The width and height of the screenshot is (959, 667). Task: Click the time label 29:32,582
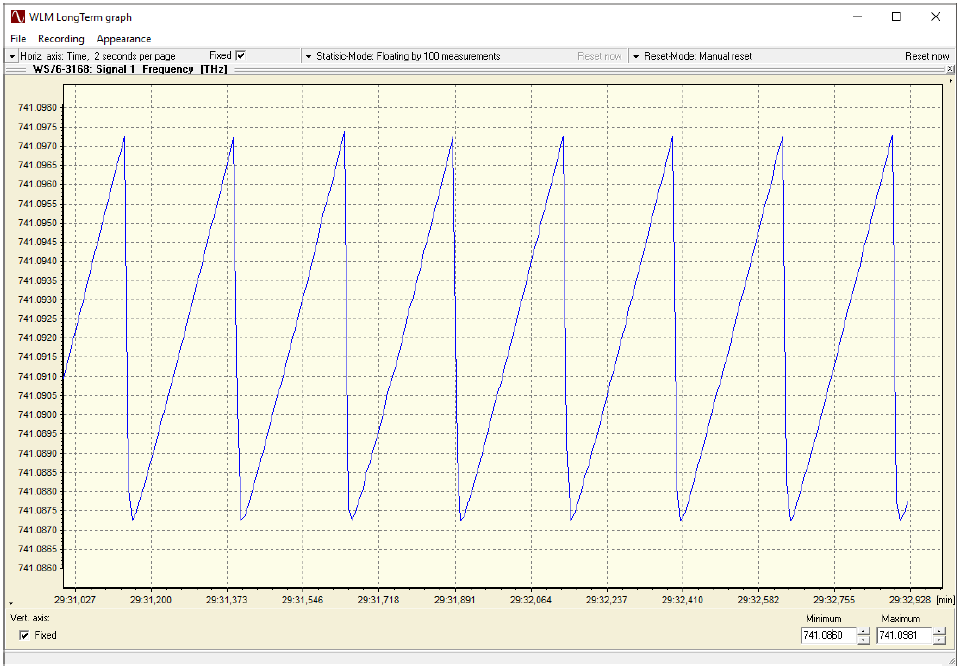pos(758,600)
